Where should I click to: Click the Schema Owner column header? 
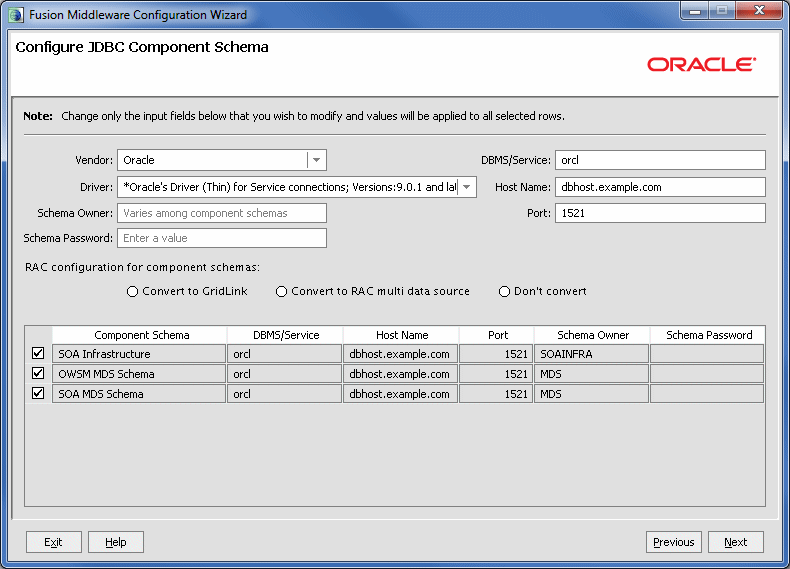[592, 335]
